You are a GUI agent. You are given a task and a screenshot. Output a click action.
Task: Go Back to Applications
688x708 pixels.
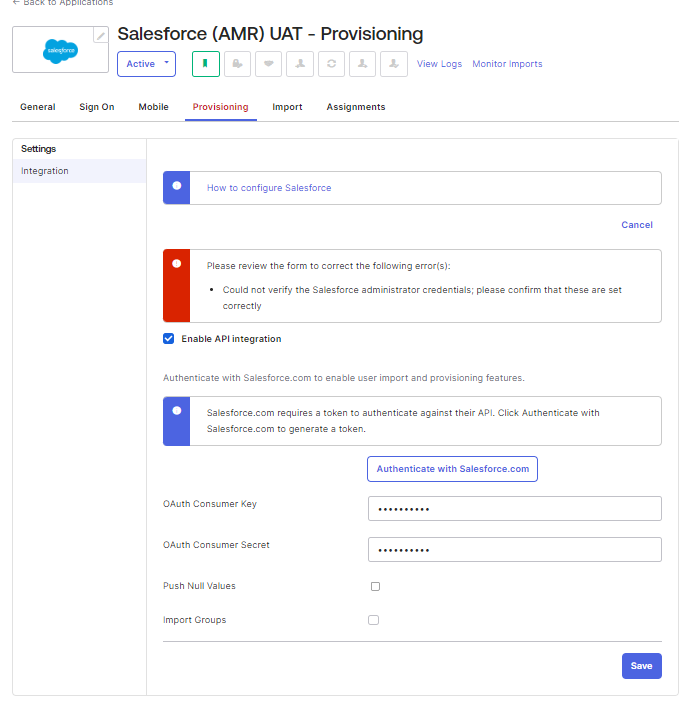pos(63,3)
